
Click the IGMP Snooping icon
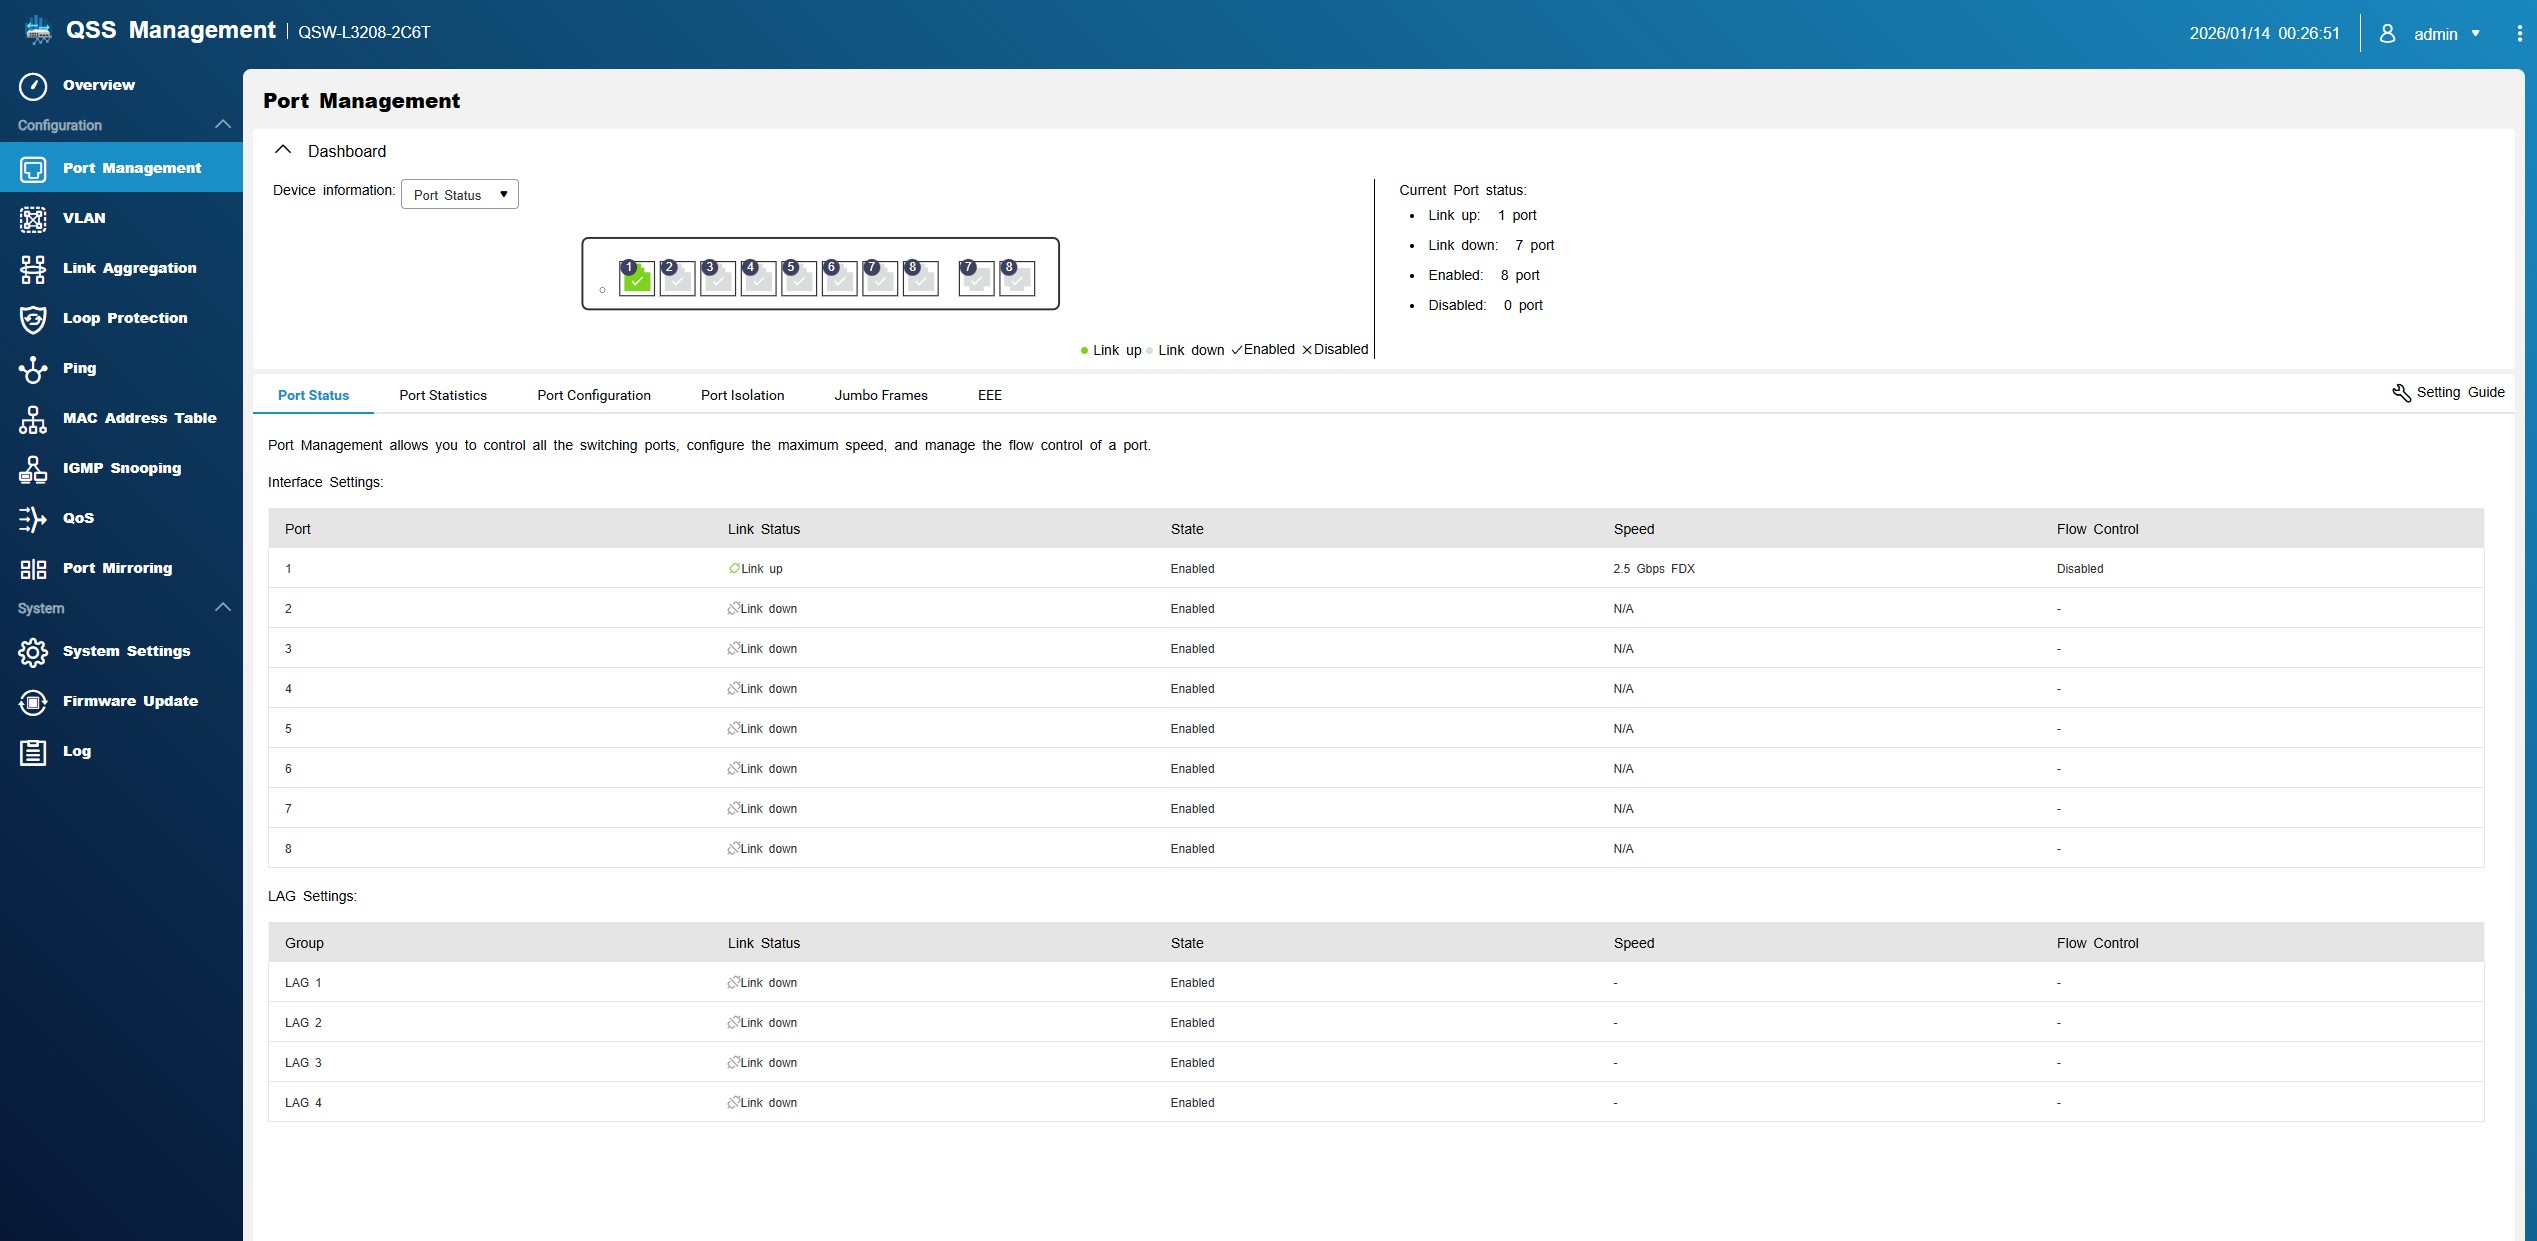tap(33, 469)
